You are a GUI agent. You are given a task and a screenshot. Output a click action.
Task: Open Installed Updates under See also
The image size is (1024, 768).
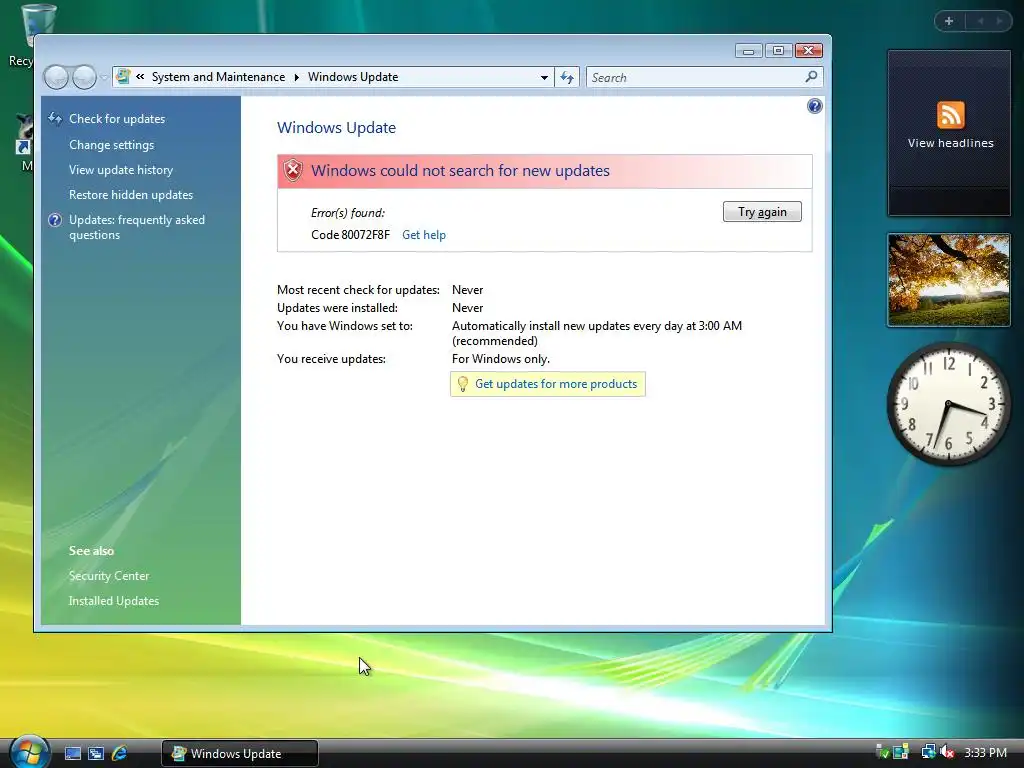click(x=114, y=601)
